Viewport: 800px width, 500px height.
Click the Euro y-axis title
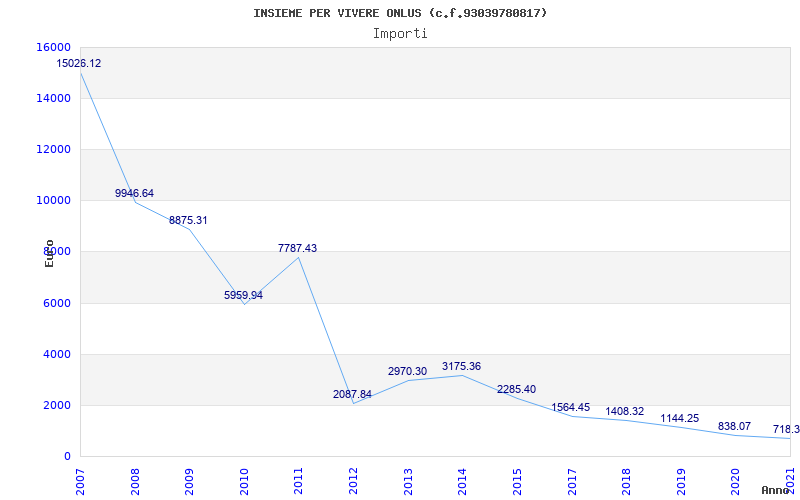pos(49,253)
